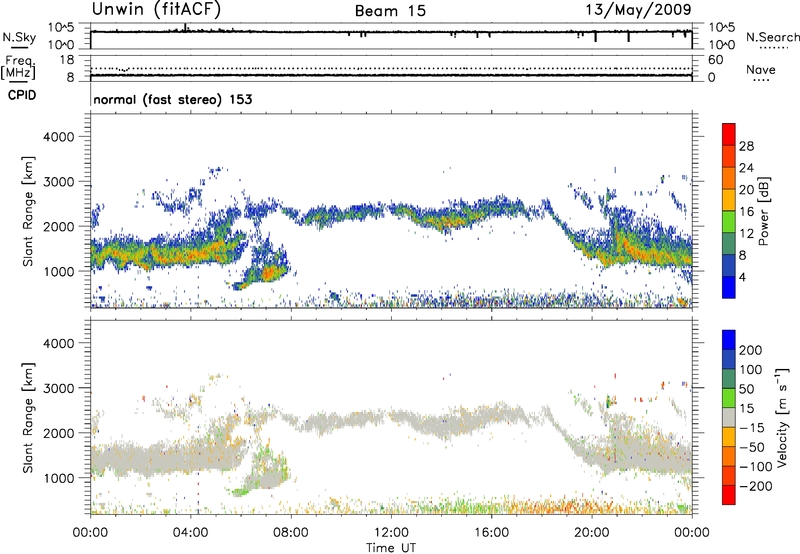Click the date '13/May/2009'

[638, 9]
